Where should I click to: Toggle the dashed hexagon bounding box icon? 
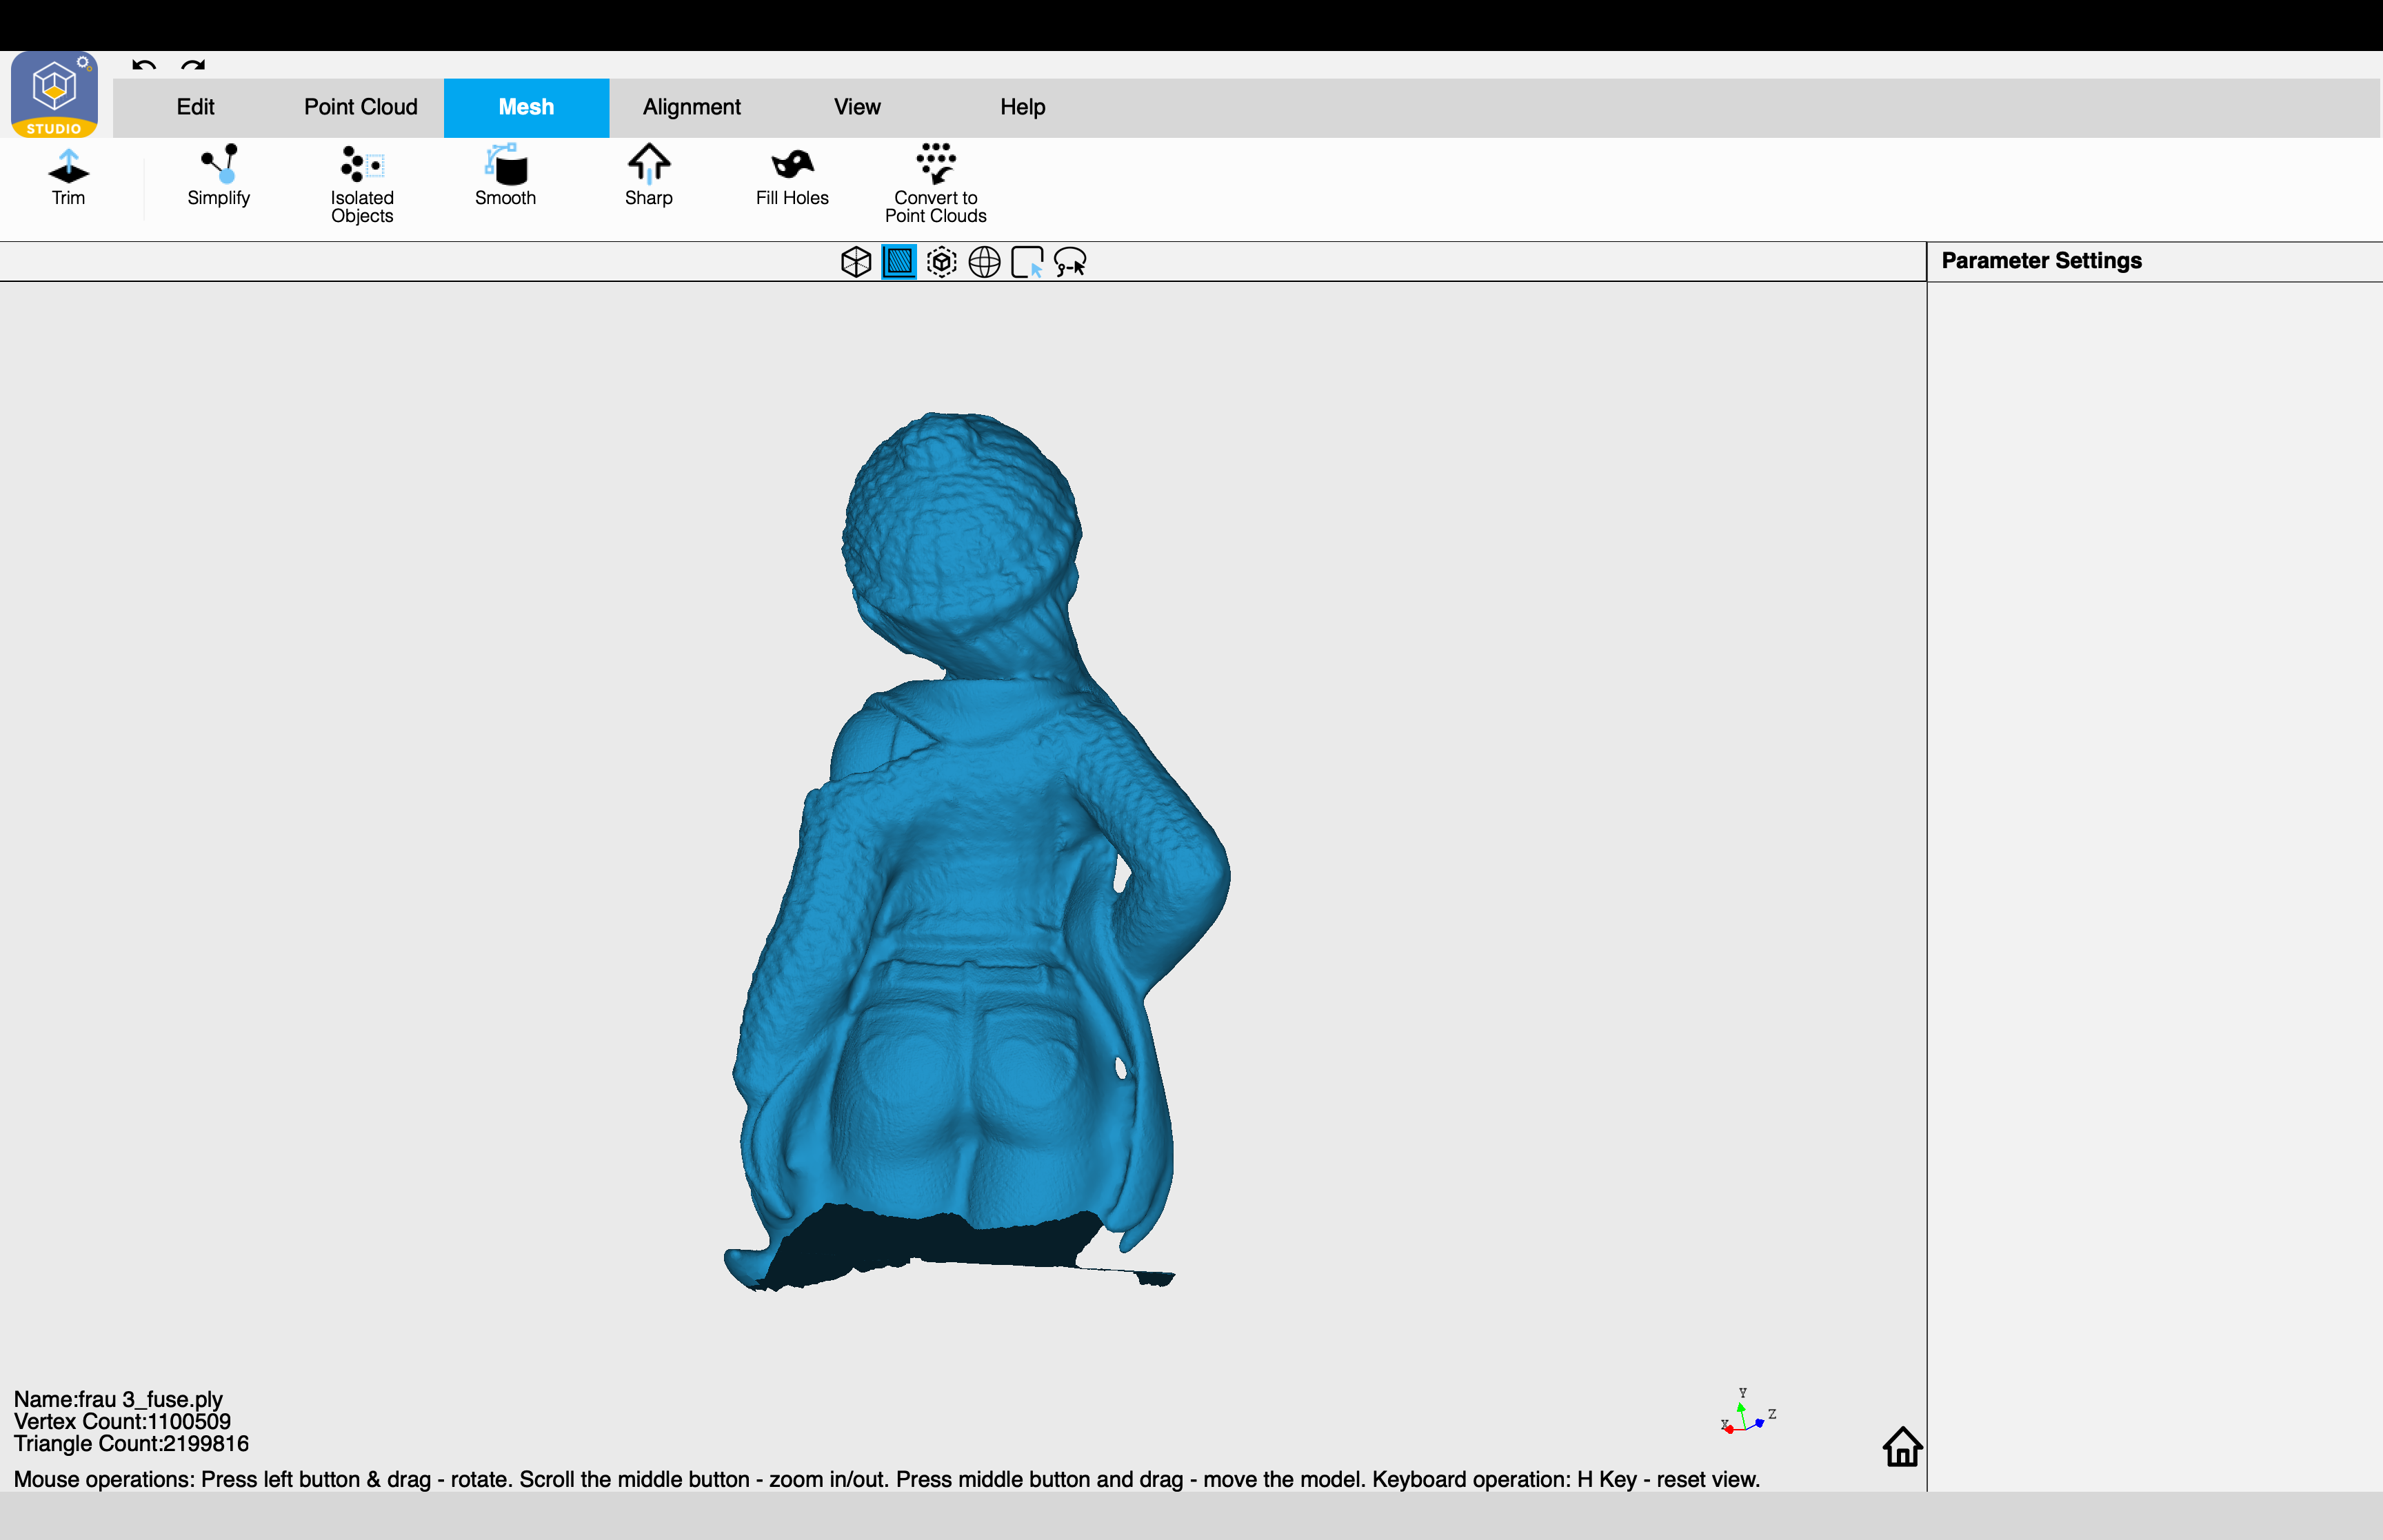pyautogui.click(x=941, y=262)
